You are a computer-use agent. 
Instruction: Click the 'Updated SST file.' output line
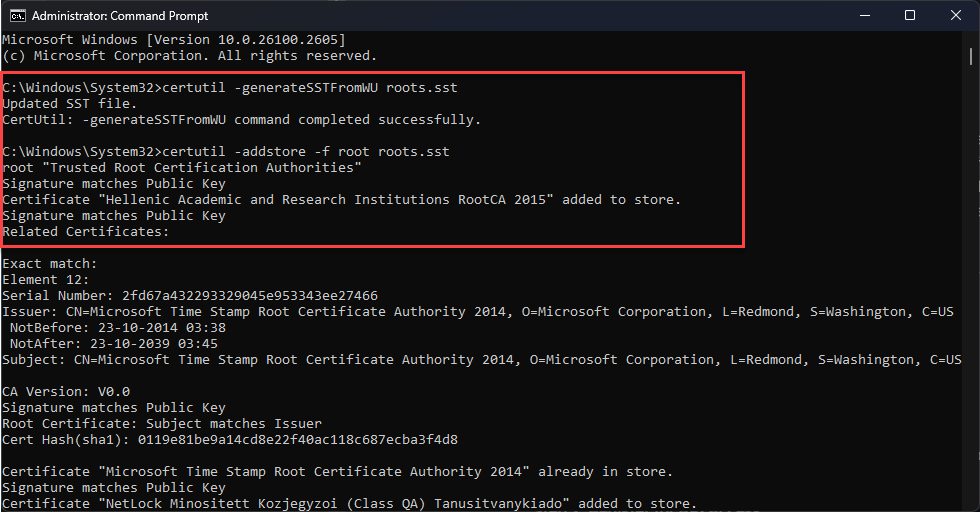(x=69, y=104)
